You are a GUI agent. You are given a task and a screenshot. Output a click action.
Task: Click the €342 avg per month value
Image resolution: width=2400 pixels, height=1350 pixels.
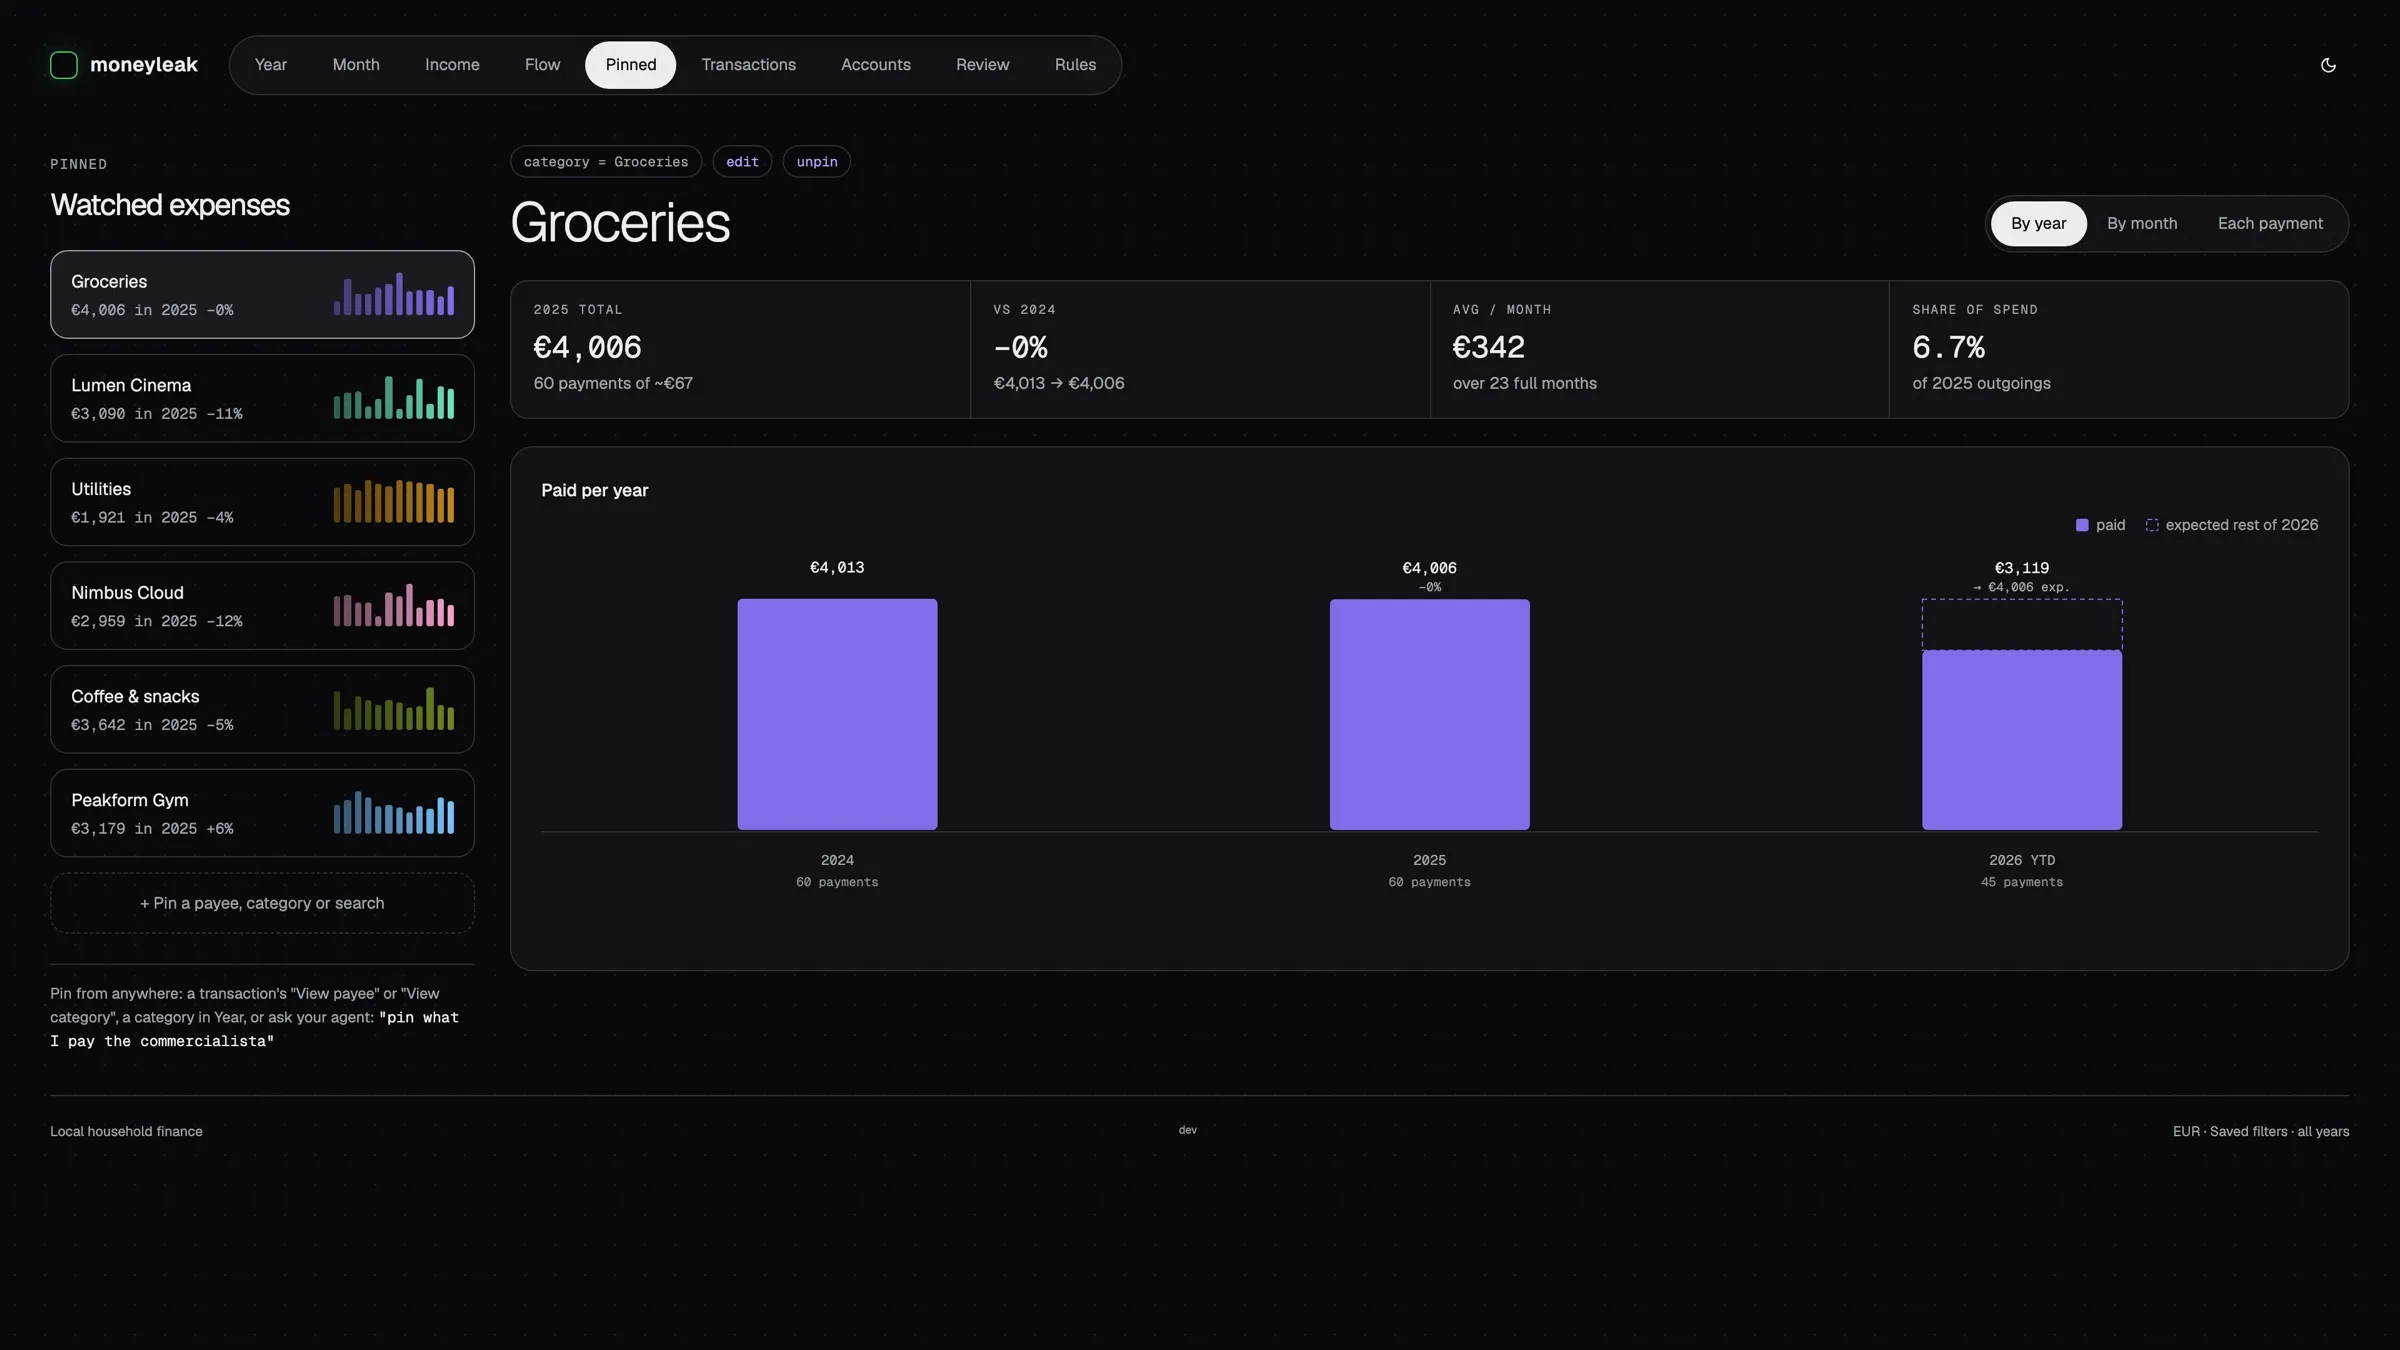tap(1488, 347)
